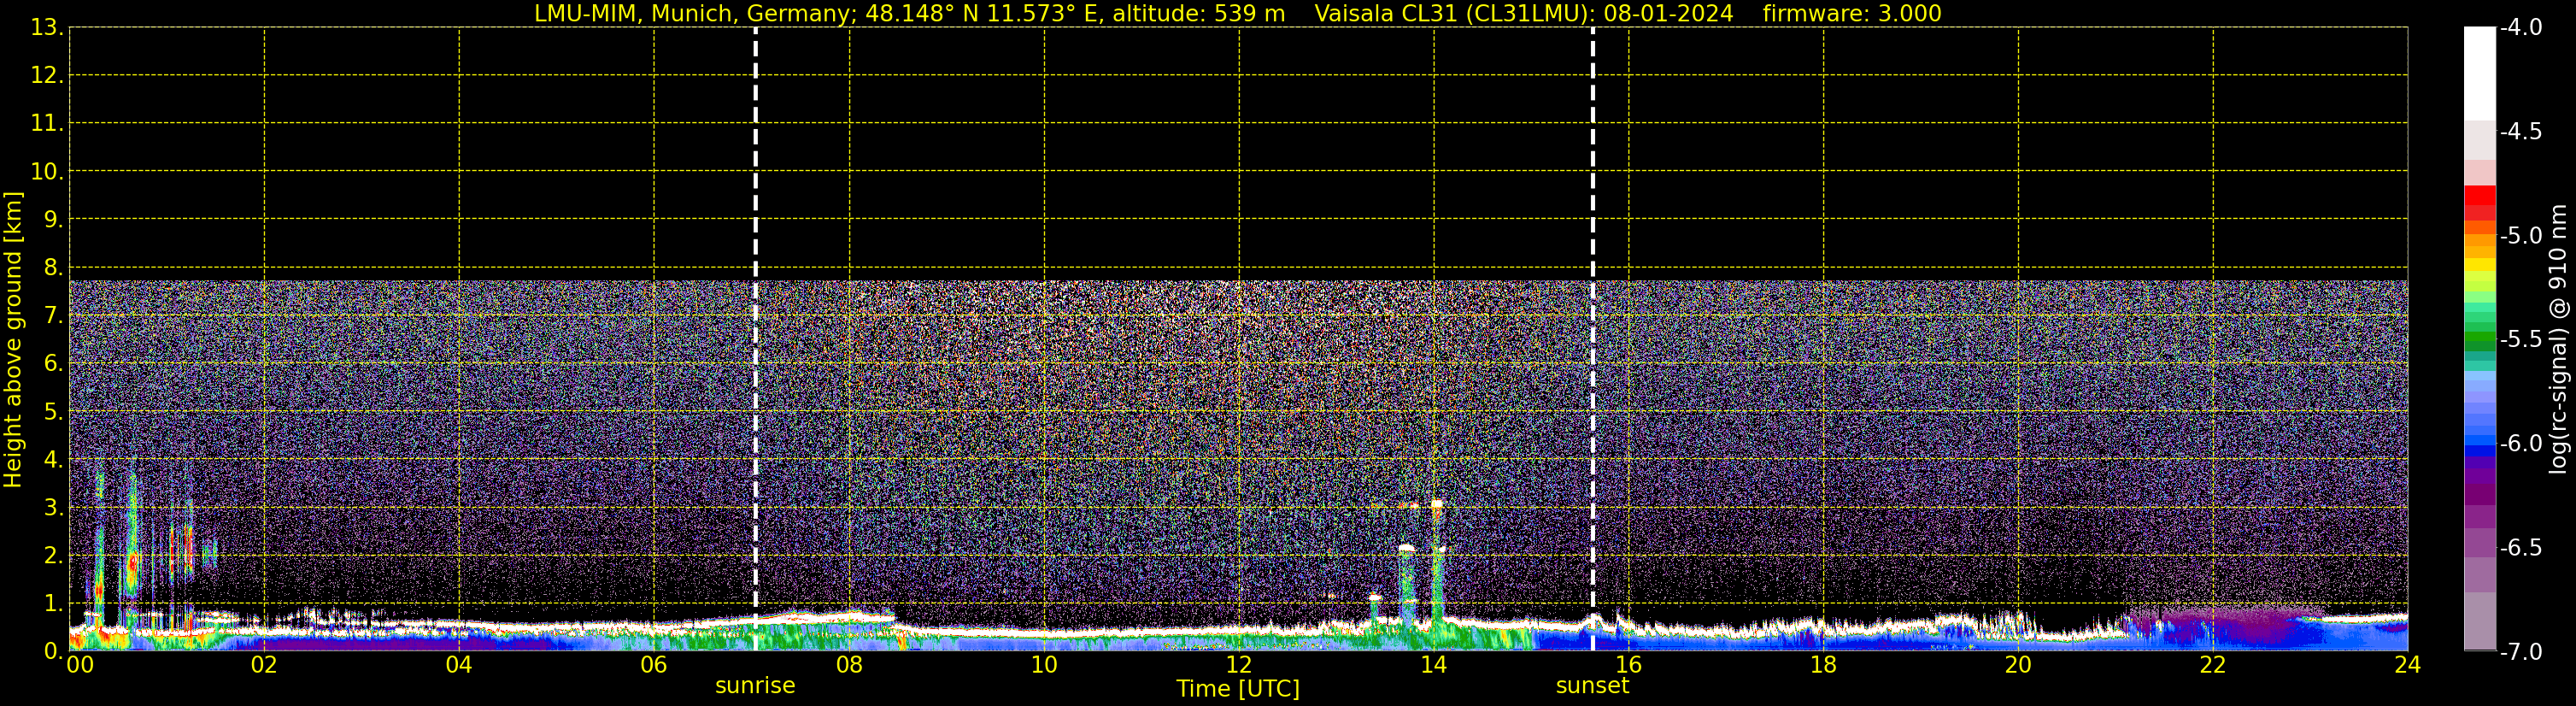This screenshot has width=2576, height=706.
Task: Click the height axis tick "2."
Action: coord(54,556)
